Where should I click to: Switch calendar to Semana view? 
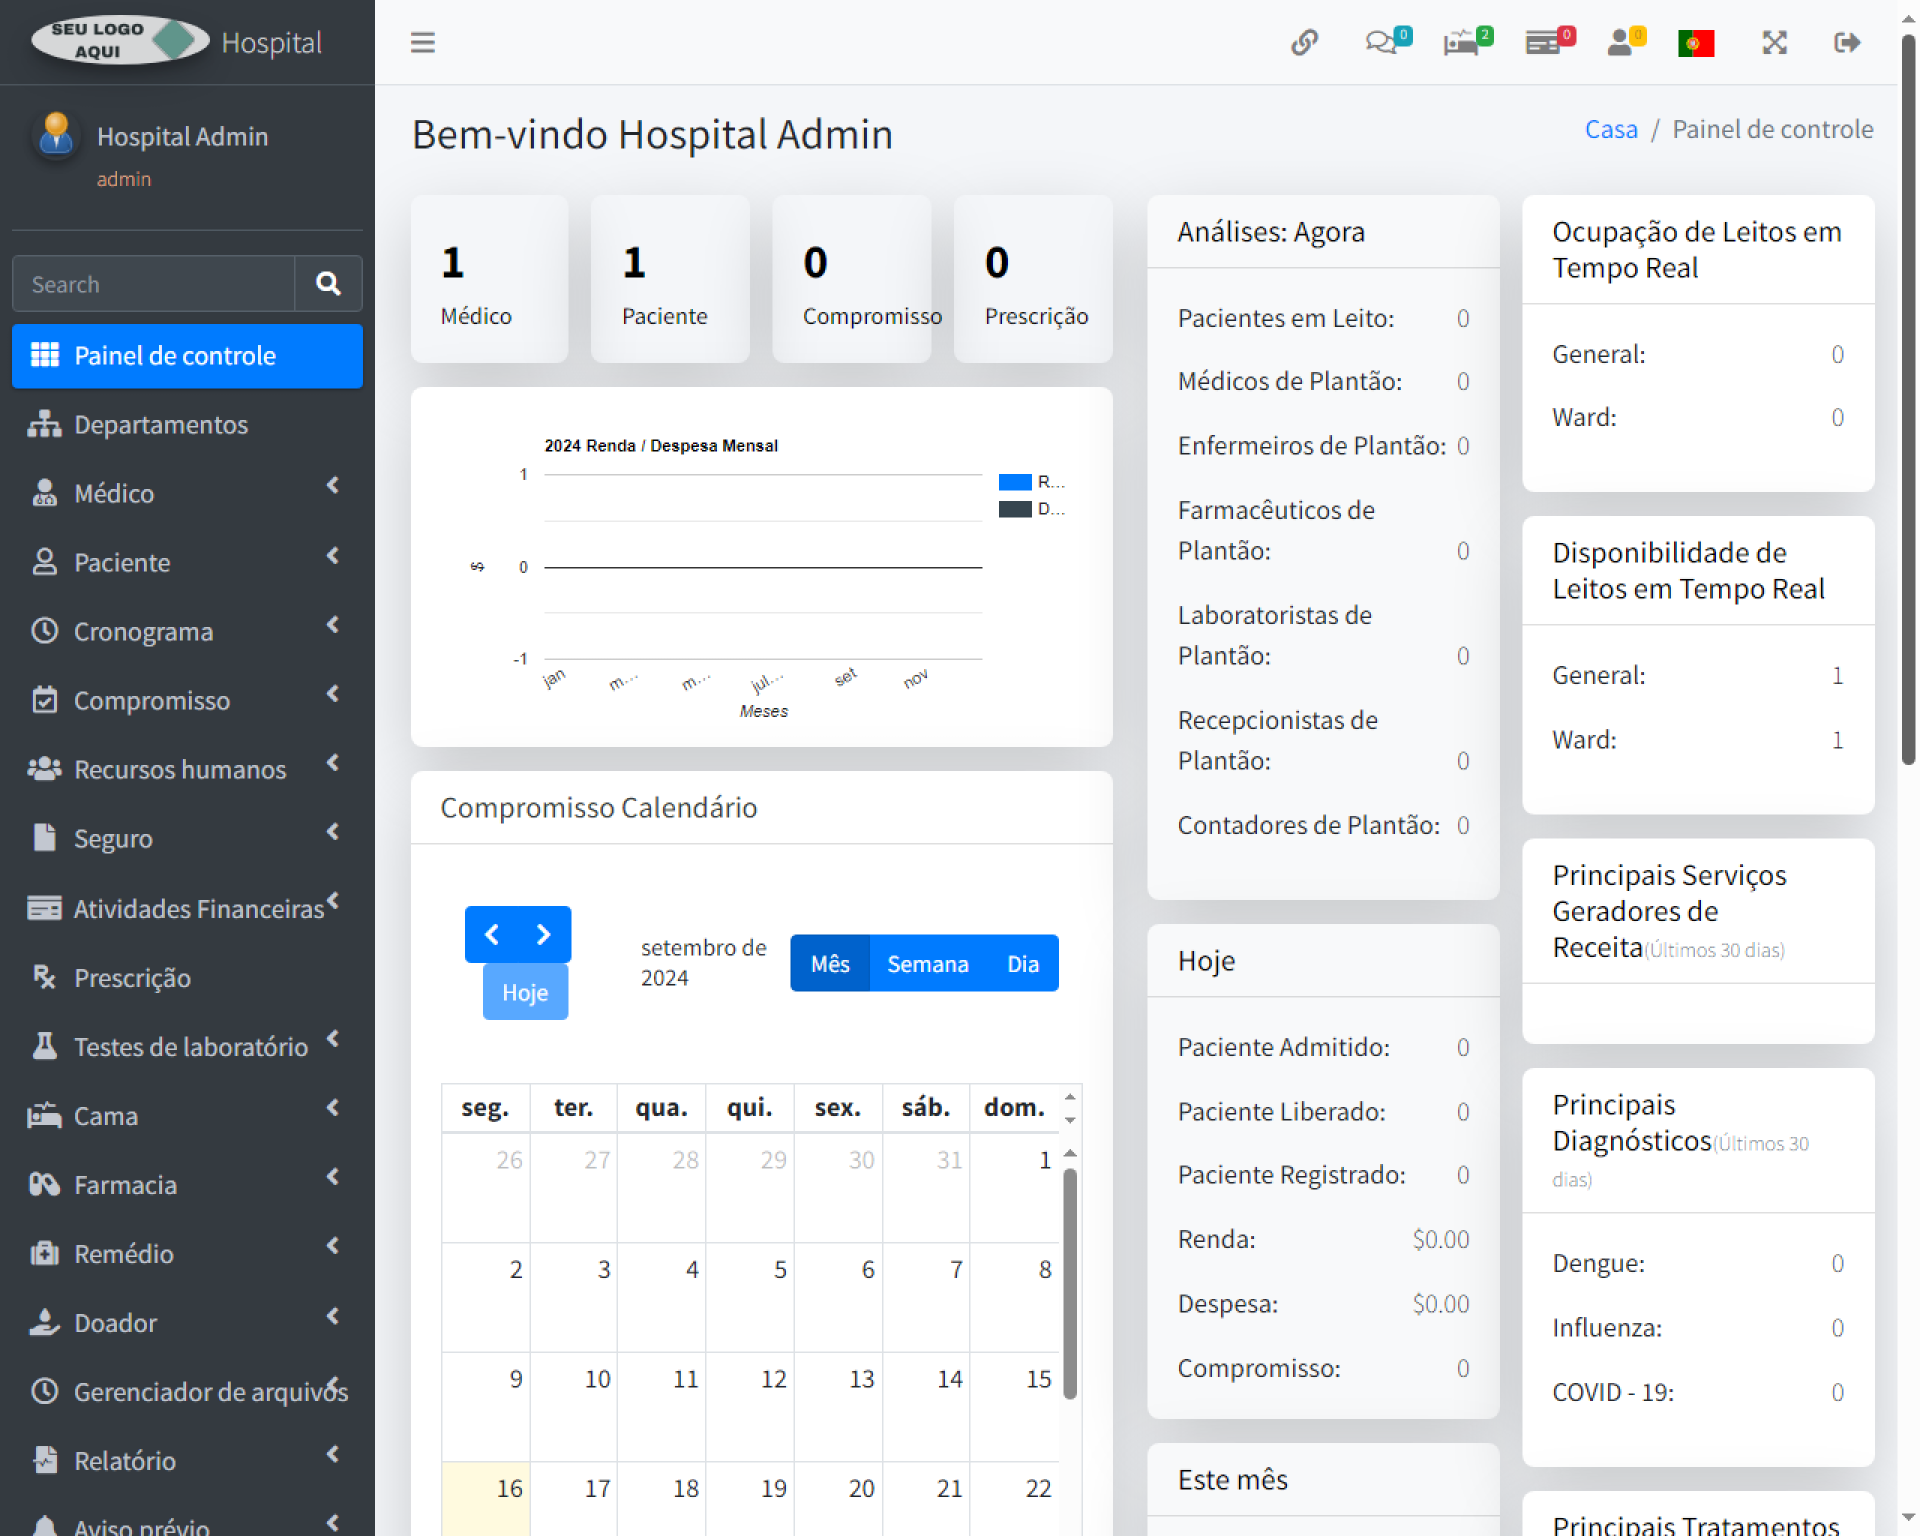pyautogui.click(x=927, y=964)
